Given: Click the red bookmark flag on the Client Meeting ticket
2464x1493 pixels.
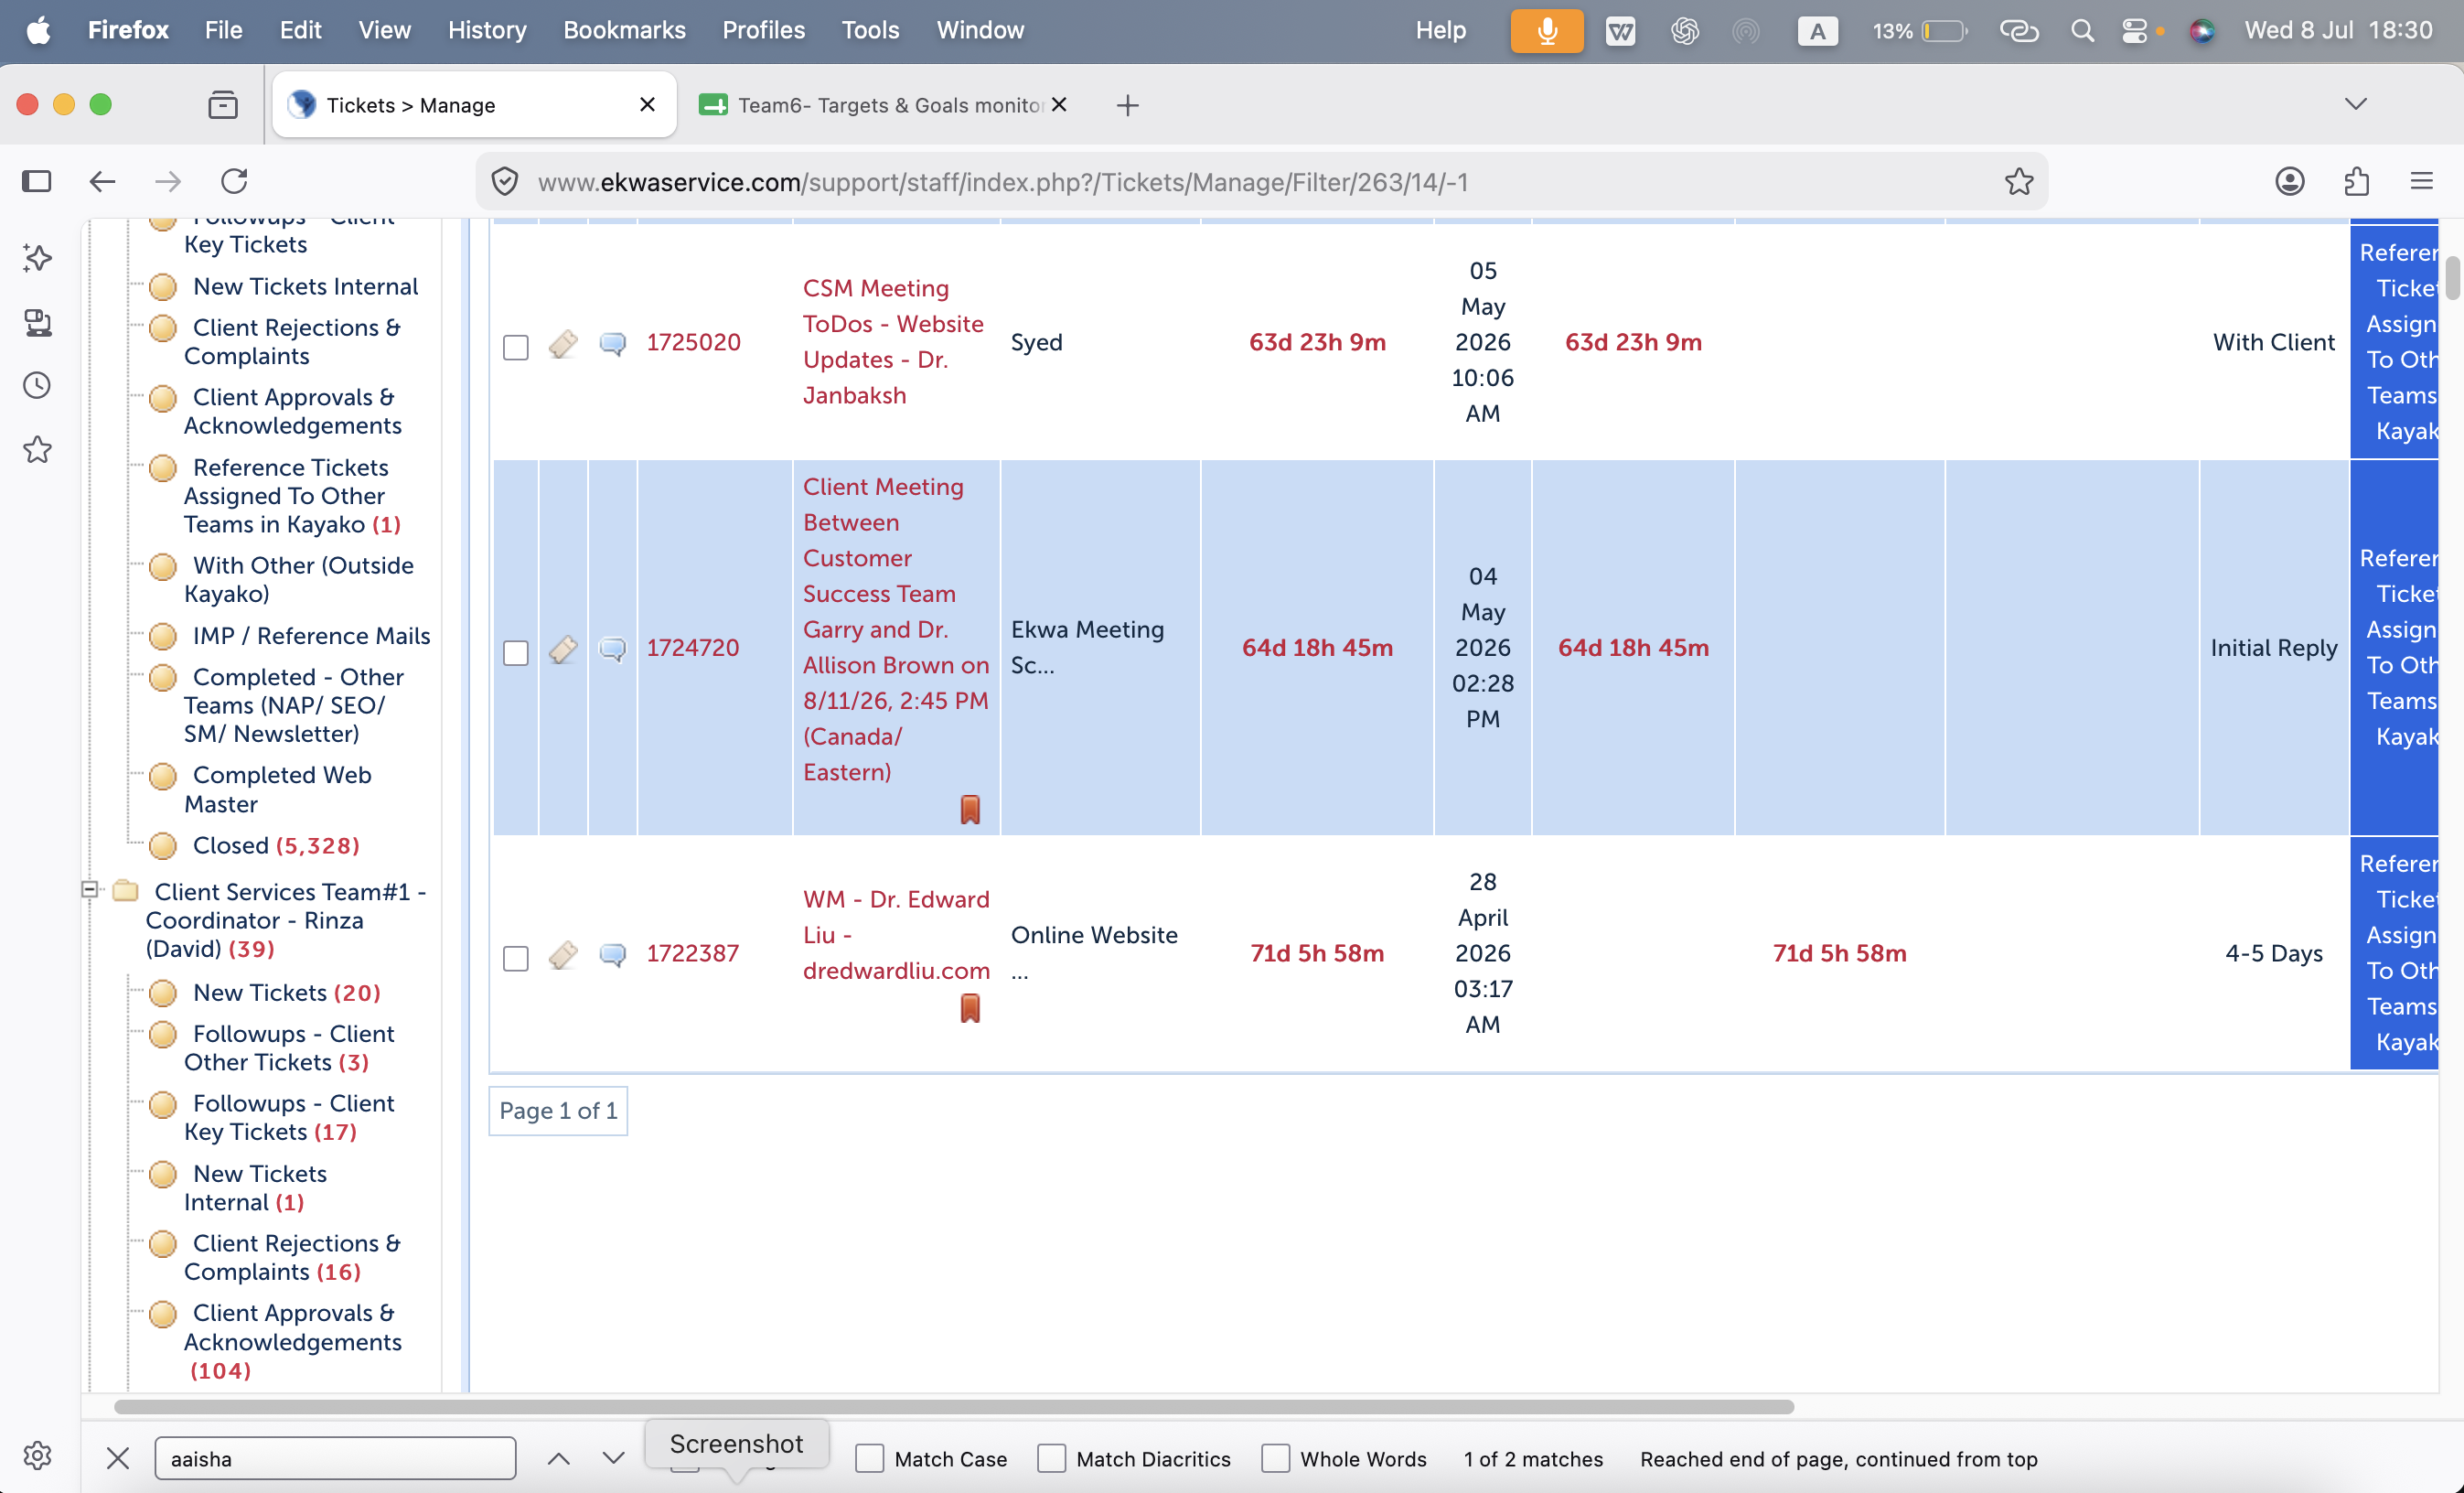Looking at the screenshot, I should click(970, 809).
